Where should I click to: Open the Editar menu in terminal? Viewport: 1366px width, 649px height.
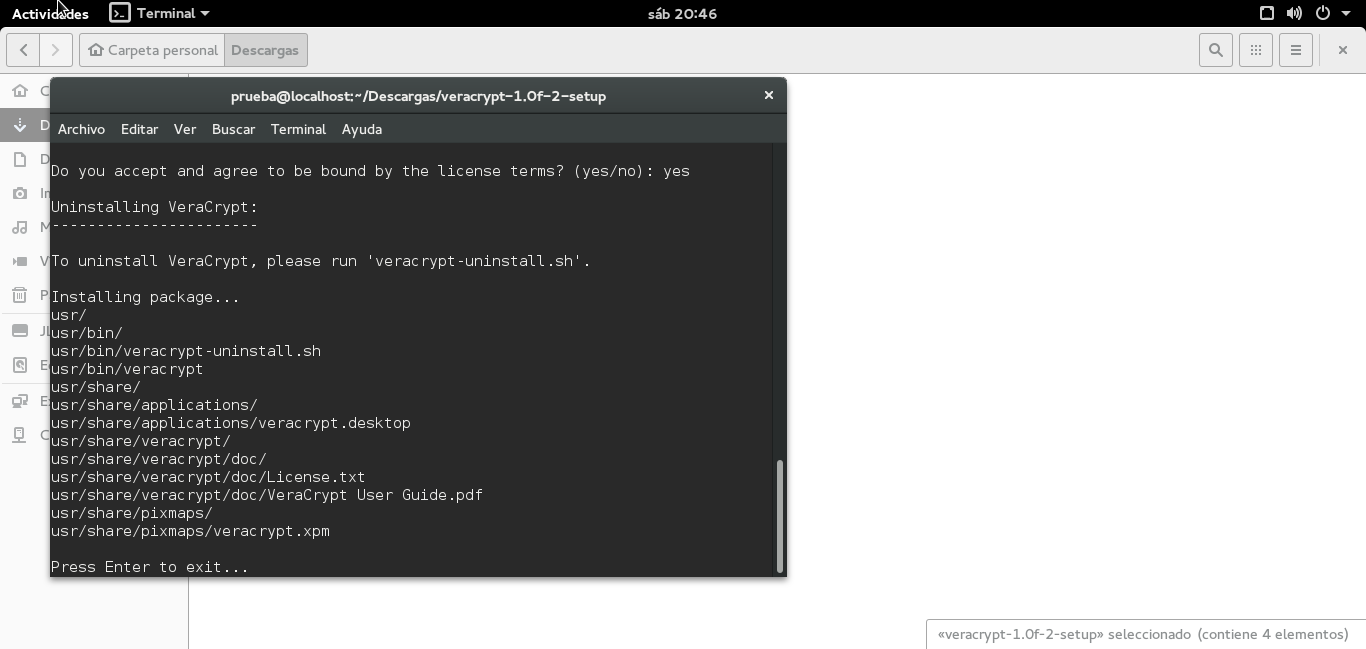[x=139, y=129]
